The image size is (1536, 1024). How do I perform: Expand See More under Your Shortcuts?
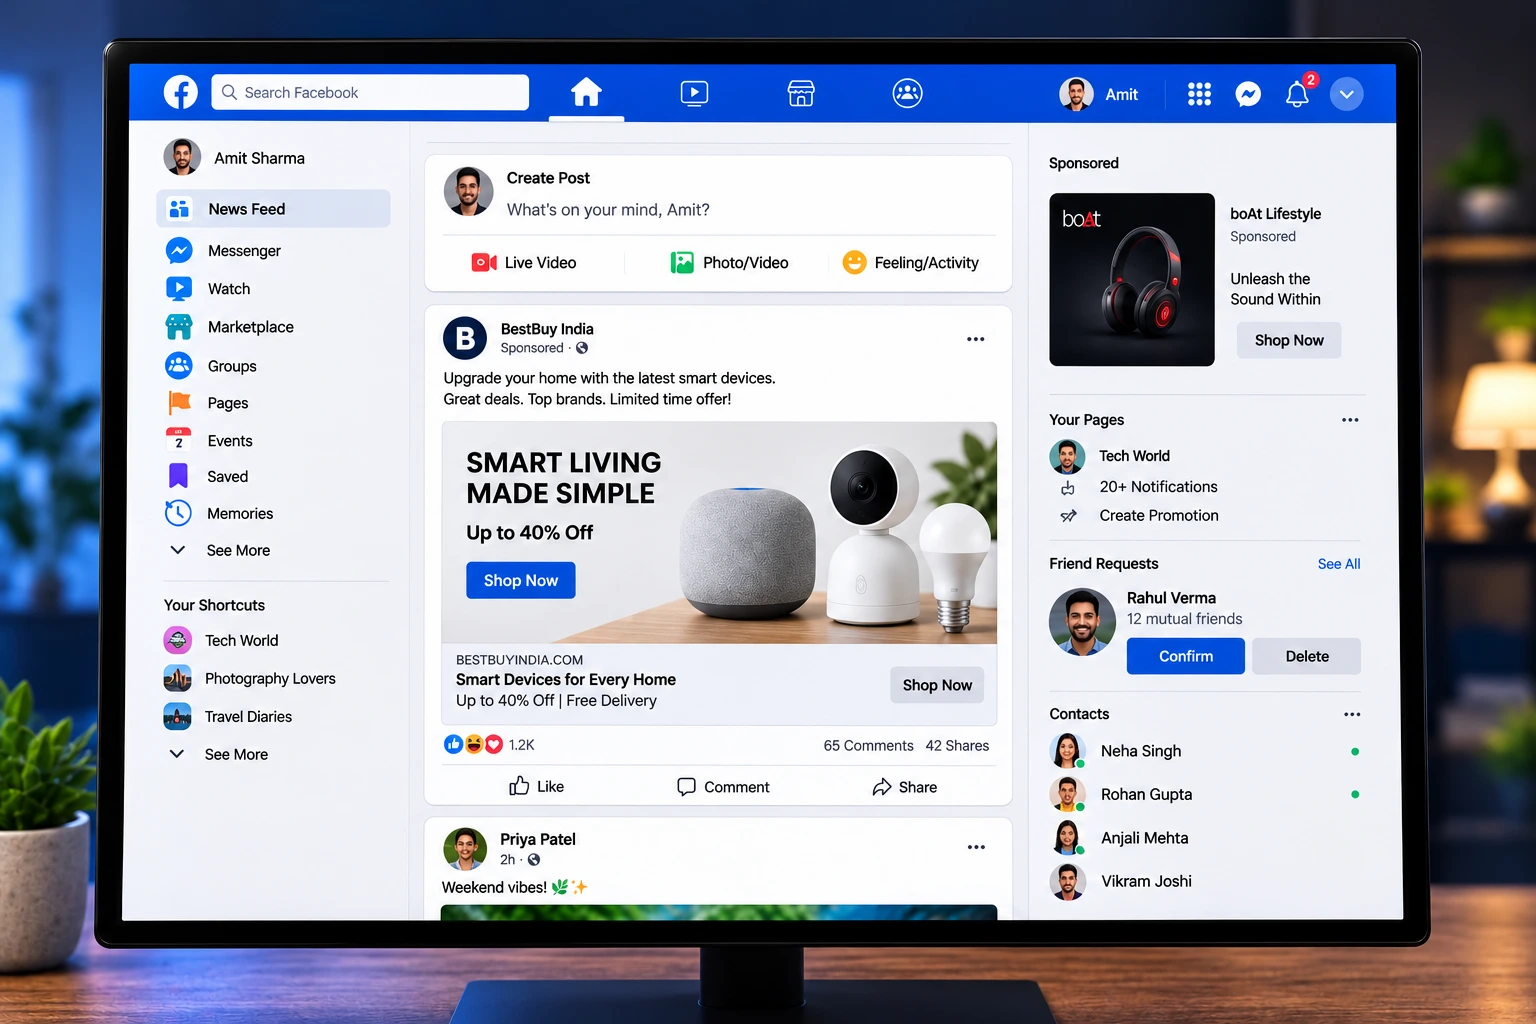(219, 754)
